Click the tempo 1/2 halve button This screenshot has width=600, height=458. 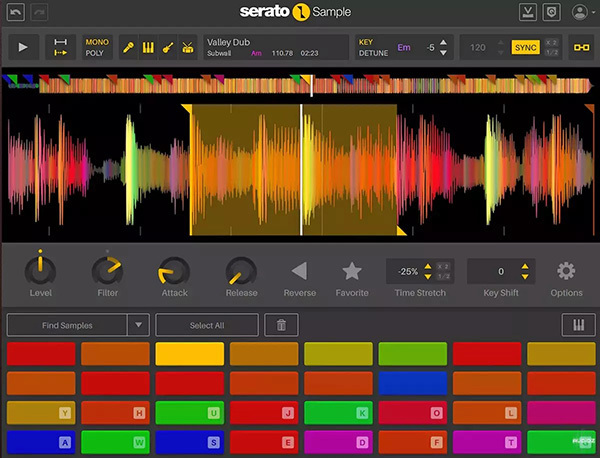coord(551,52)
